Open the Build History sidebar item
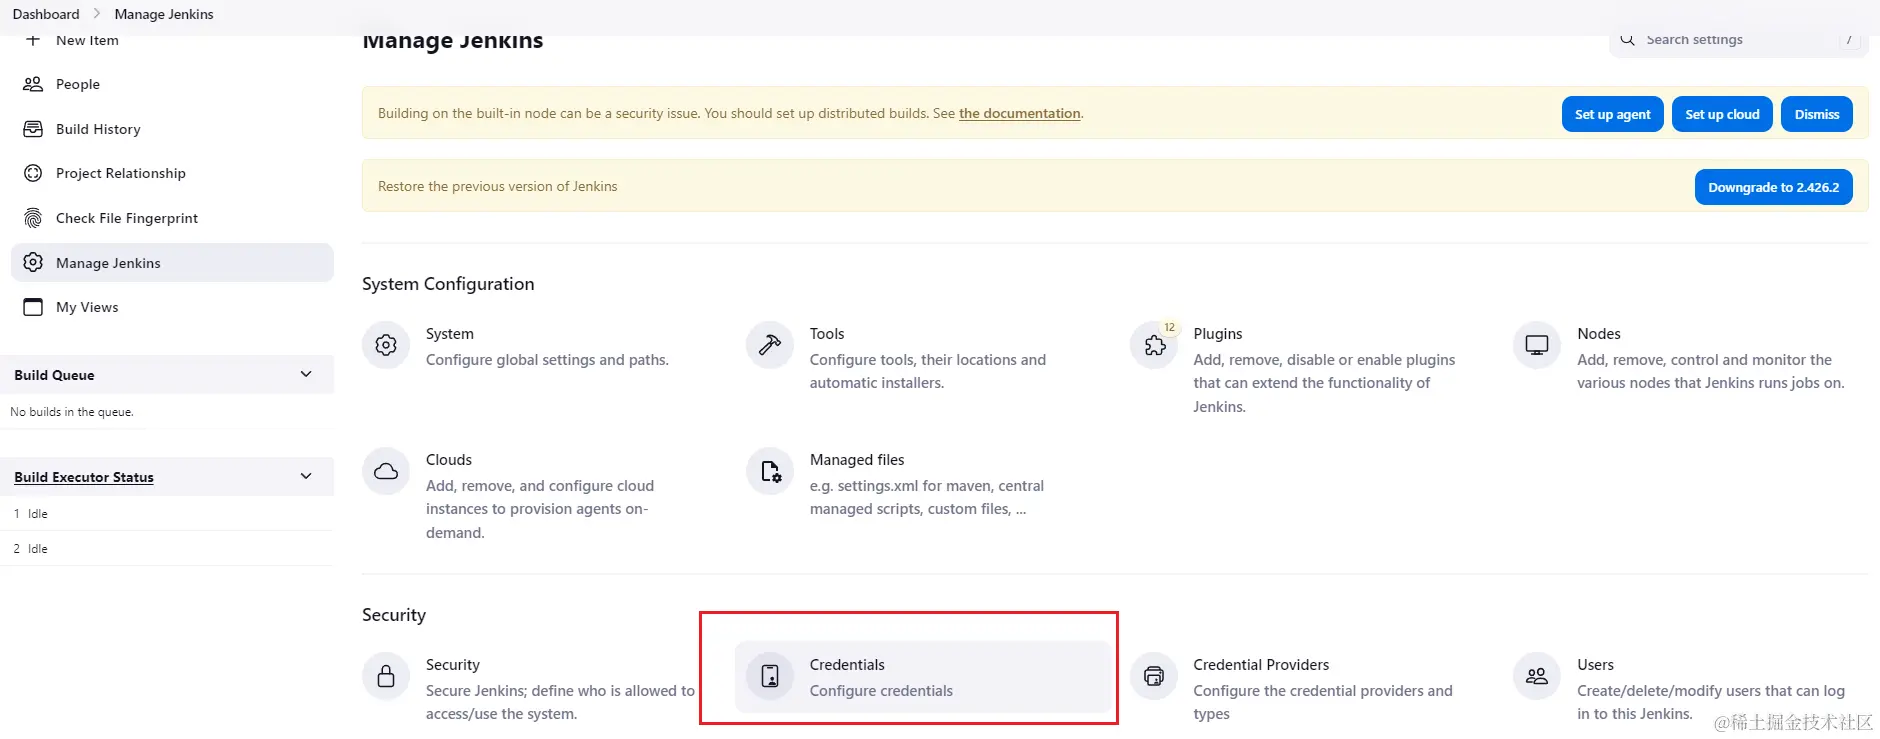This screenshot has width=1880, height=739. (x=98, y=129)
